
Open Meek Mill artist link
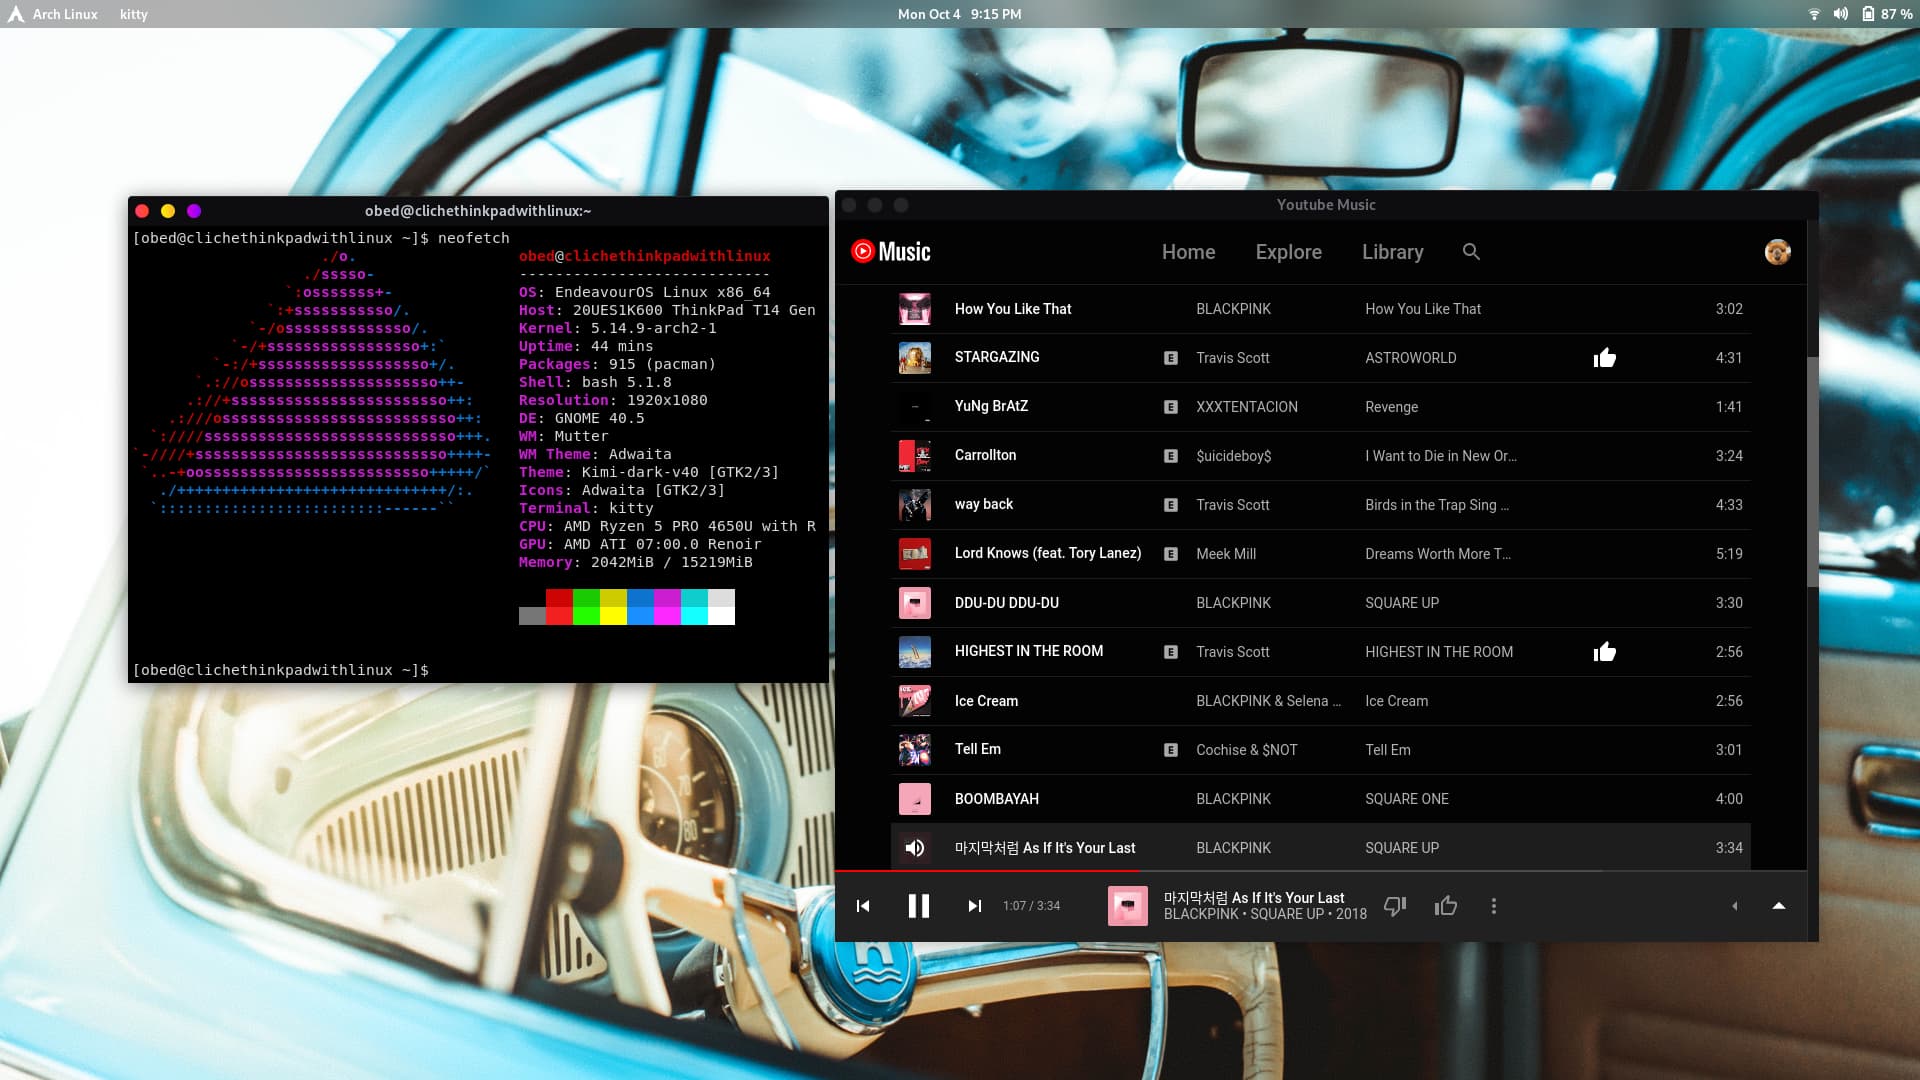click(x=1225, y=554)
